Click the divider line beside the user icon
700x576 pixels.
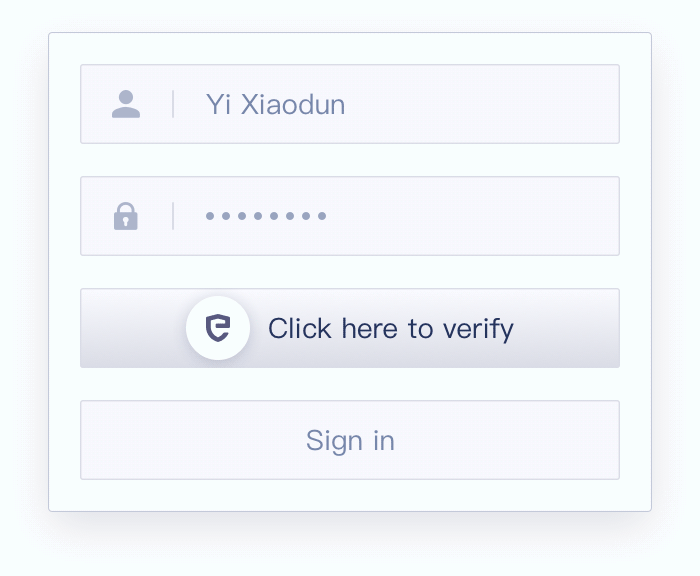pyautogui.click(x=173, y=104)
